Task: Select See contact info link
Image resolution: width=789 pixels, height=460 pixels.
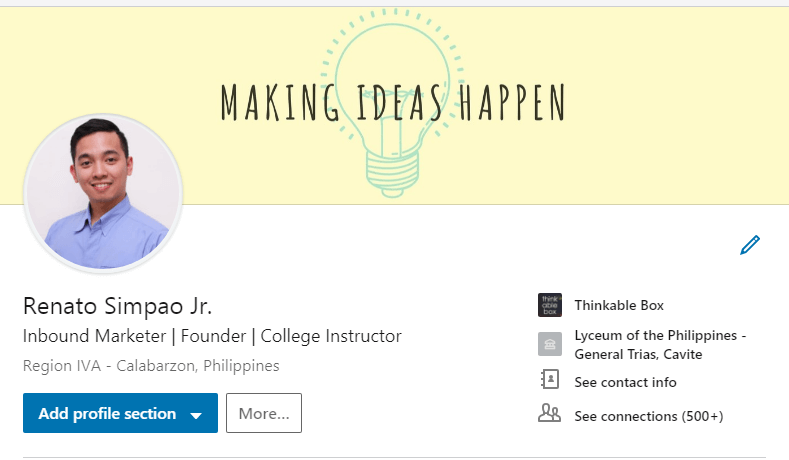Action: click(625, 382)
